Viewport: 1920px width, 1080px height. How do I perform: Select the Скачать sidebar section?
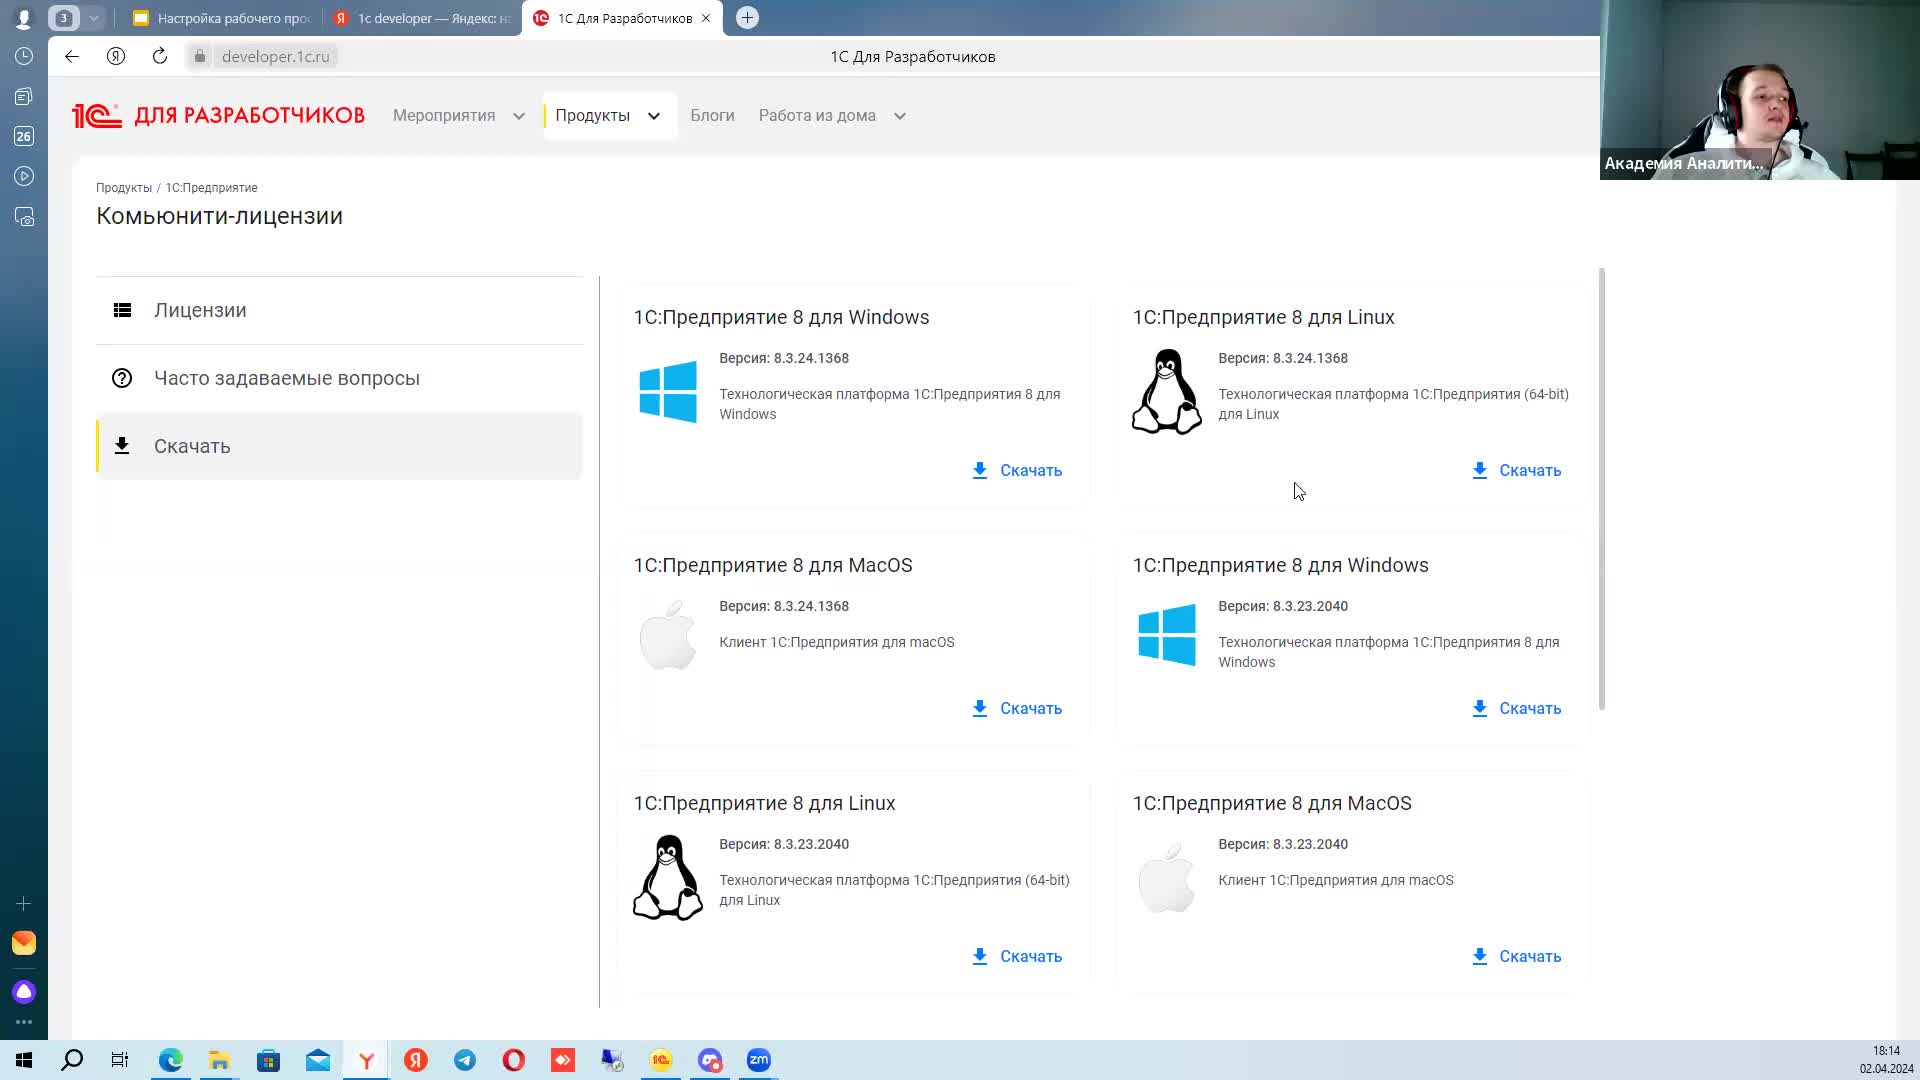pyautogui.click(x=339, y=446)
